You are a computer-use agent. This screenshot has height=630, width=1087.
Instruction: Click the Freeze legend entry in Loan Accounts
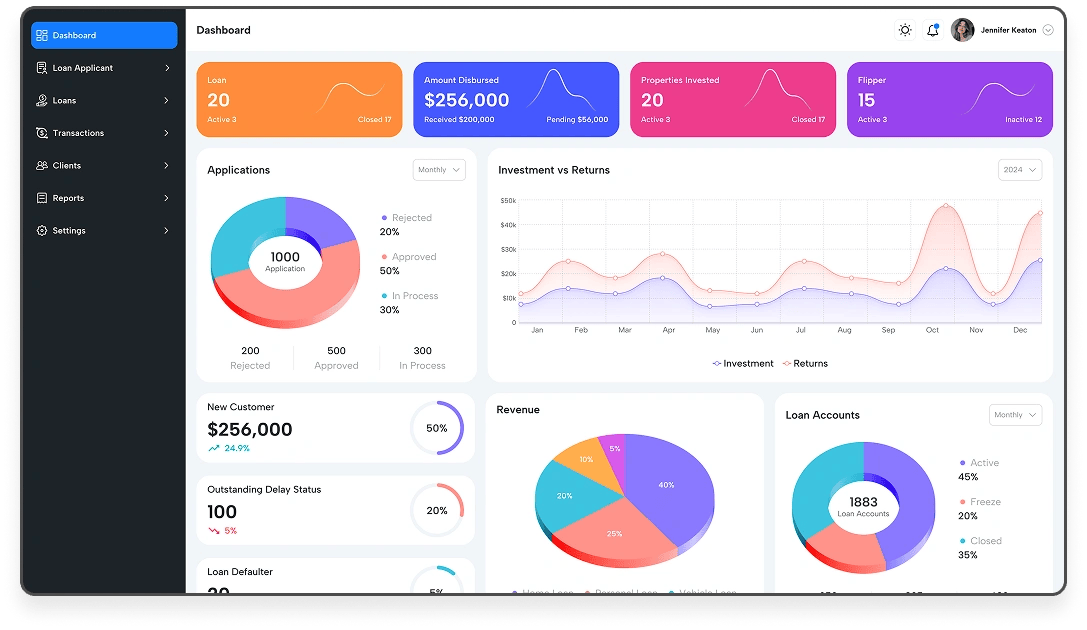(980, 502)
